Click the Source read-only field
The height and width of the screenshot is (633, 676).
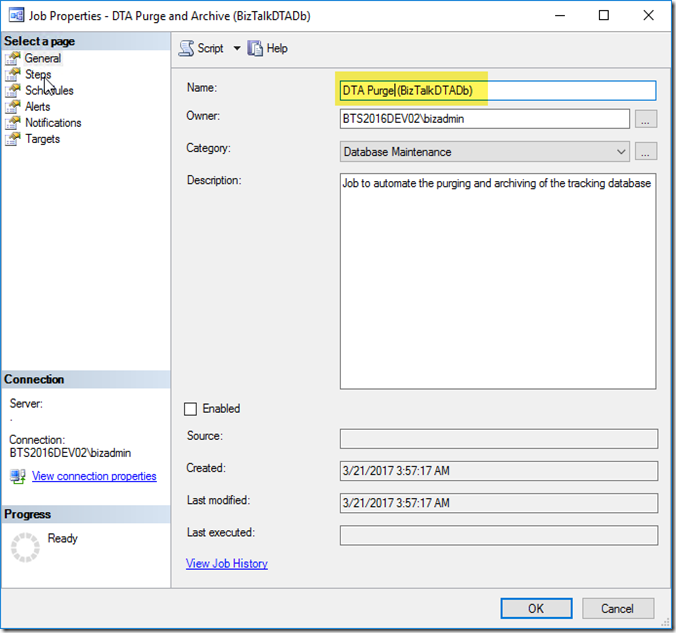click(499, 439)
